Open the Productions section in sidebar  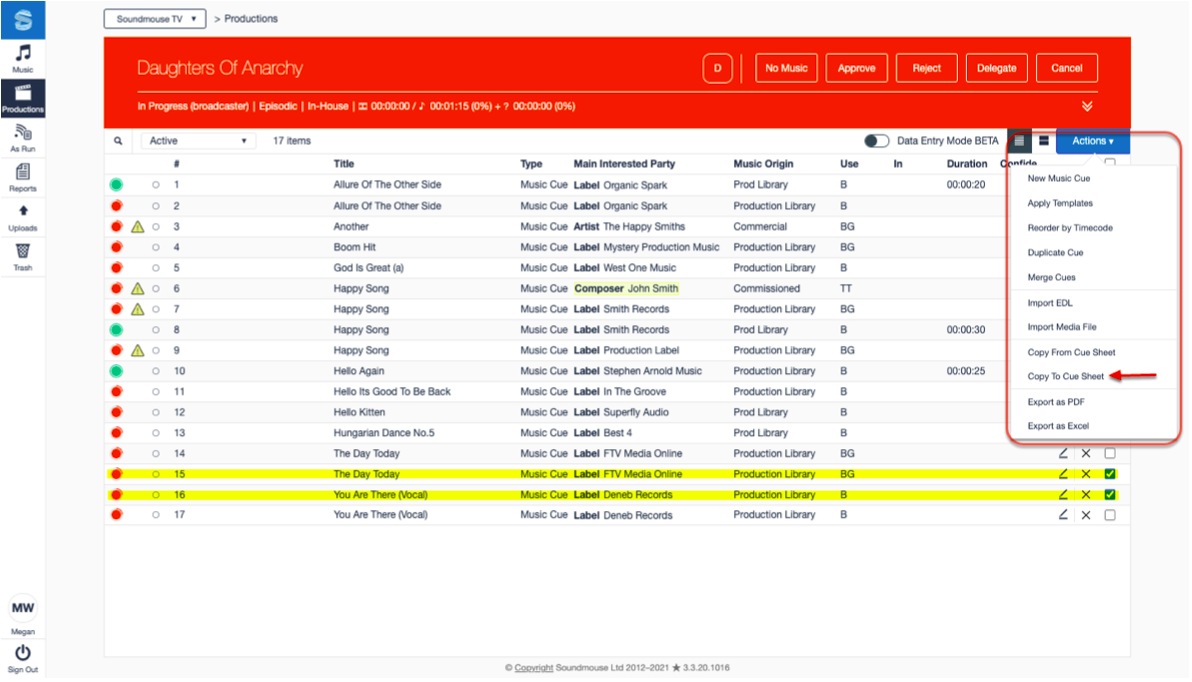[x=23, y=98]
